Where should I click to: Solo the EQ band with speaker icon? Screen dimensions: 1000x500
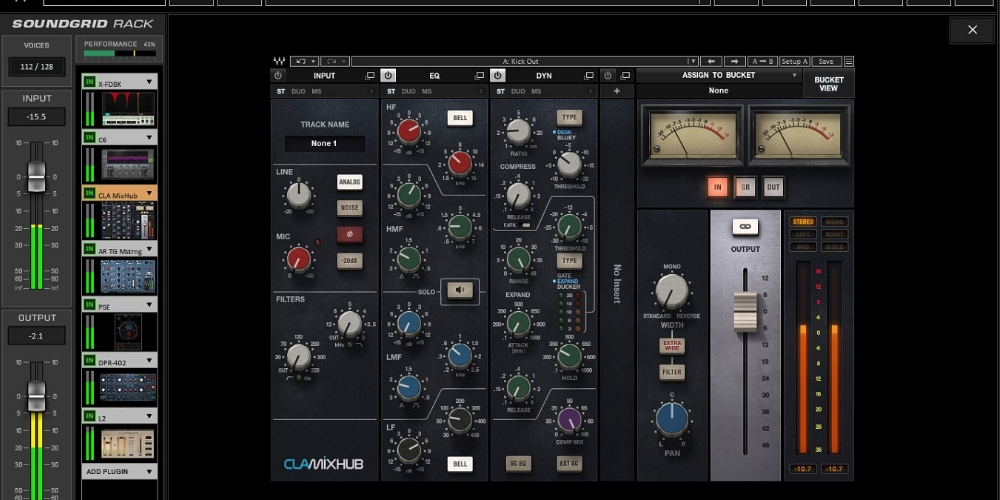[x=460, y=291]
